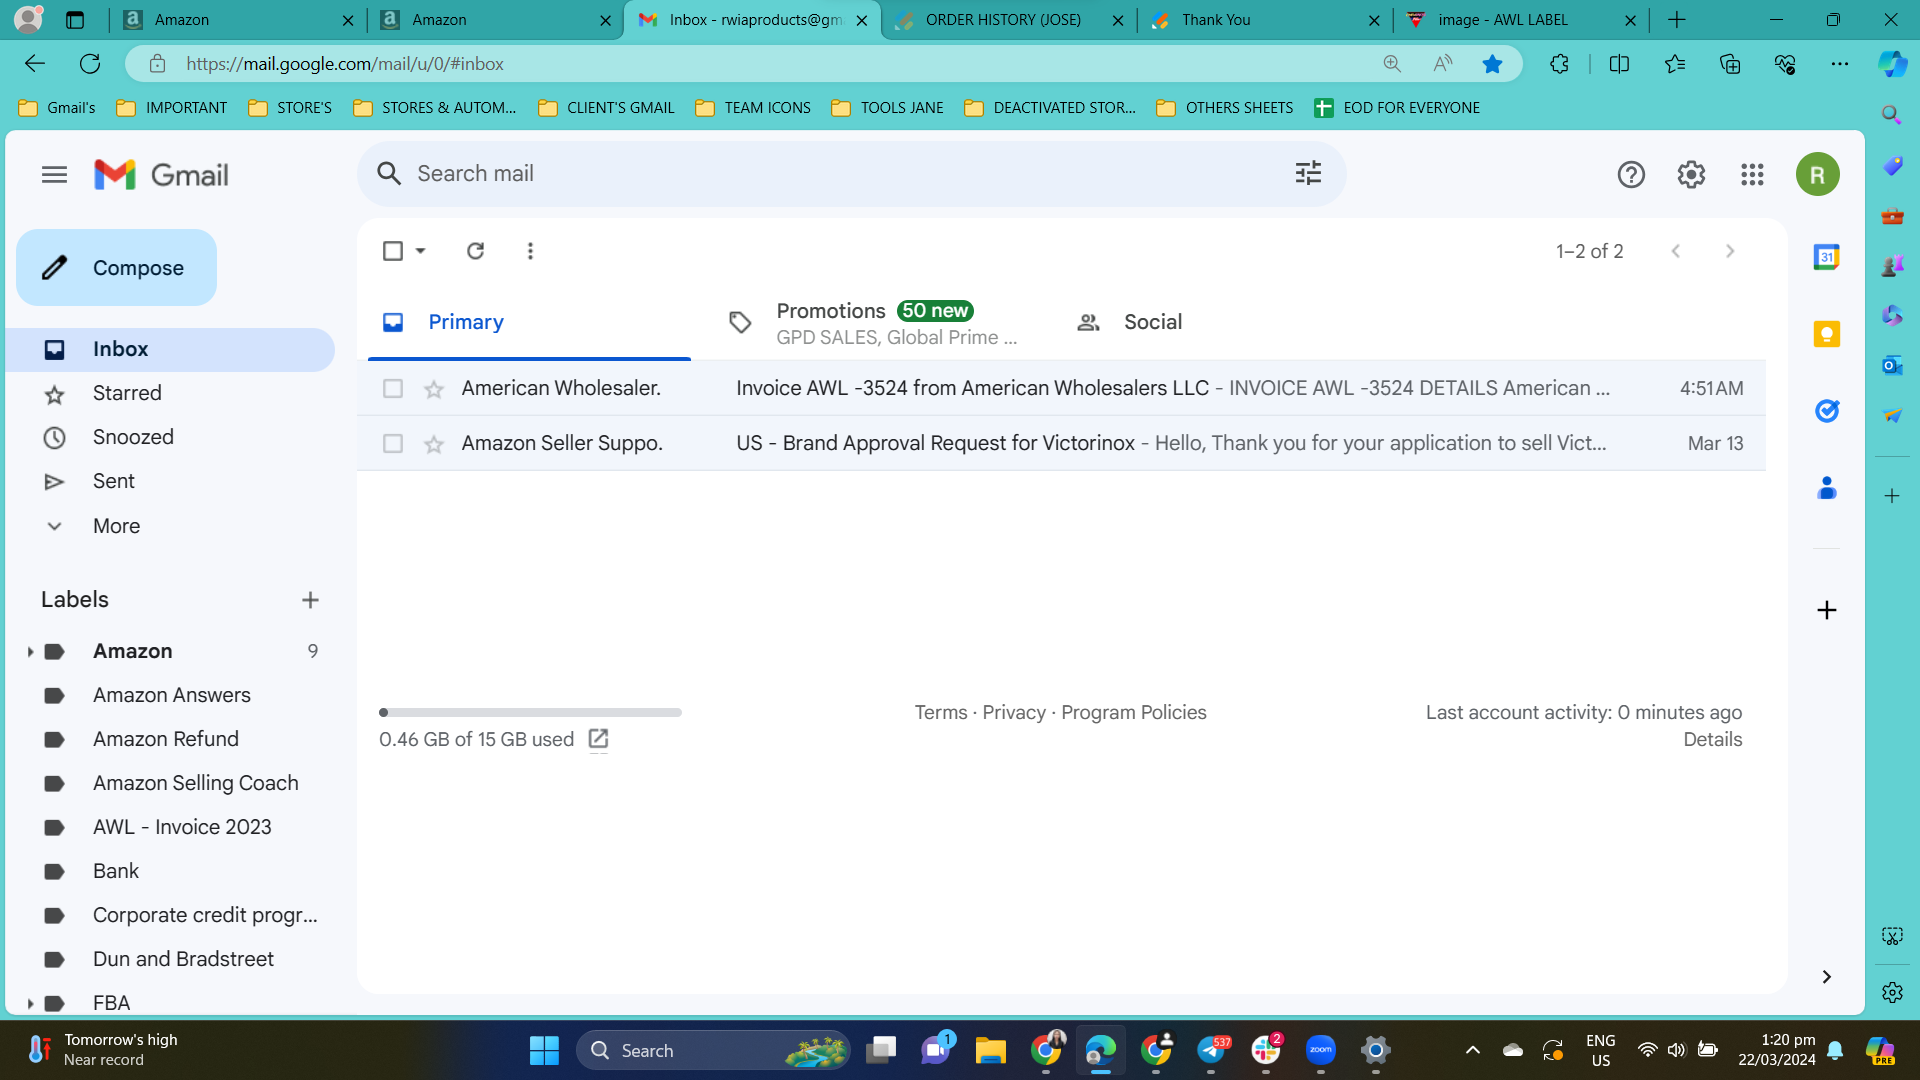Open EOD FOR EVERYONE bookmark
Image resolution: width=1920 pixels, height=1080 pixels.
click(1397, 108)
